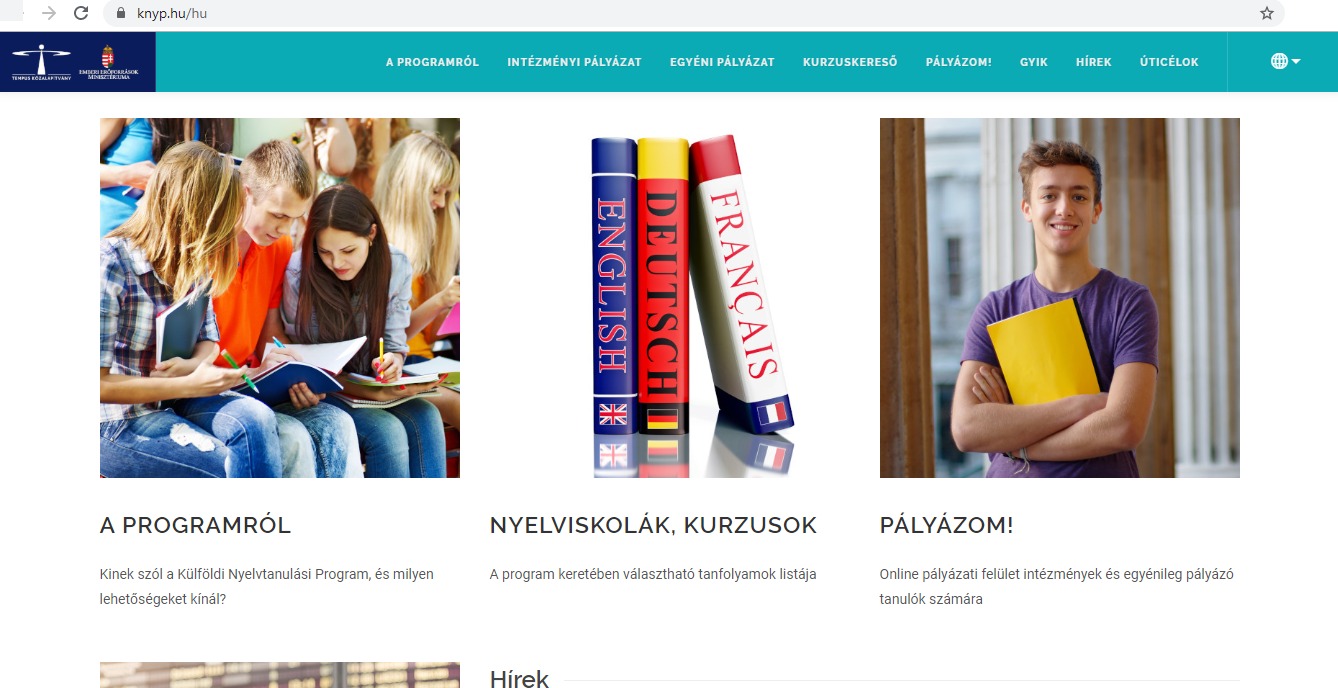This screenshot has width=1338, height=688.
Task: Bookmark page with the star icon
Action: click(x=1267, y=14)
